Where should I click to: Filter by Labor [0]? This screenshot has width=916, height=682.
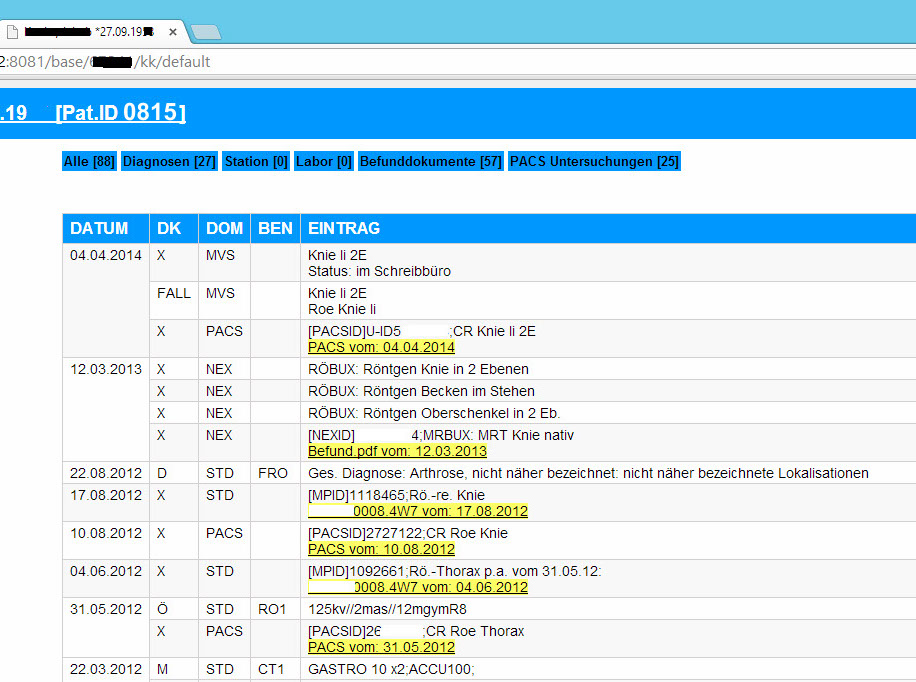click(x=324, y=161)
